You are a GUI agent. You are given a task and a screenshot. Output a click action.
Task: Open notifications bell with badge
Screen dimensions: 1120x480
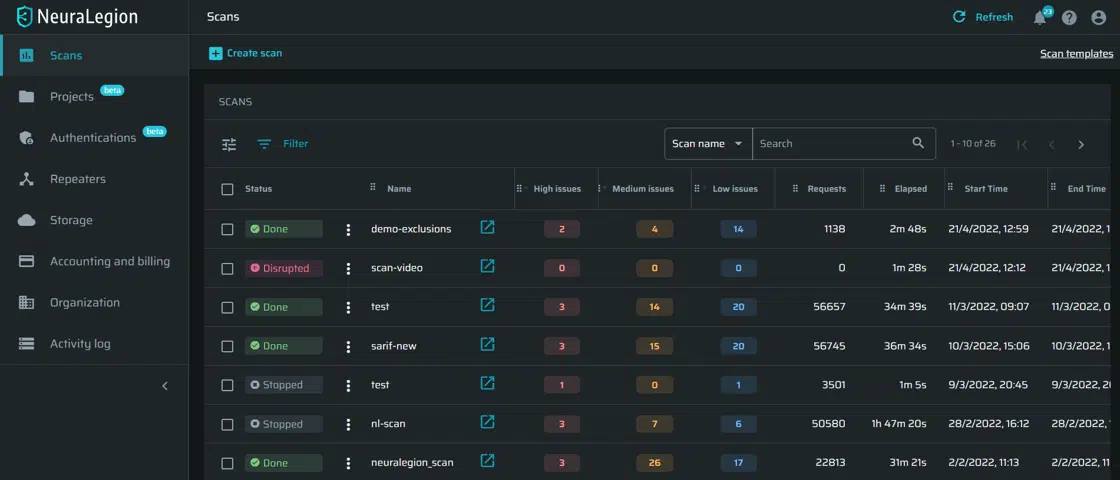1040,18
